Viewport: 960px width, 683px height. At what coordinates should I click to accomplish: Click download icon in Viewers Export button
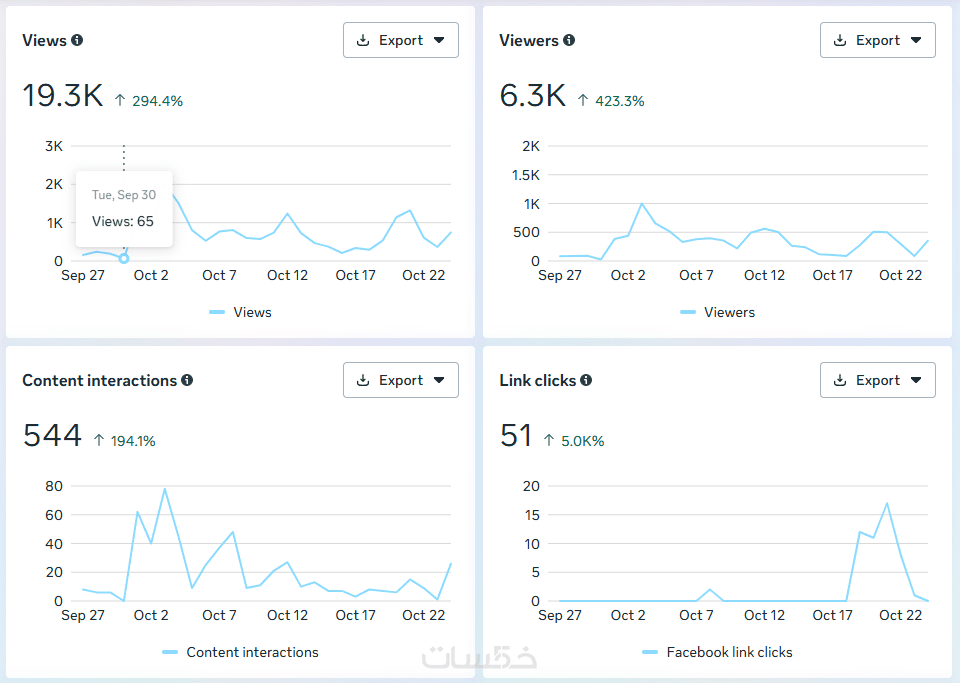840,40
